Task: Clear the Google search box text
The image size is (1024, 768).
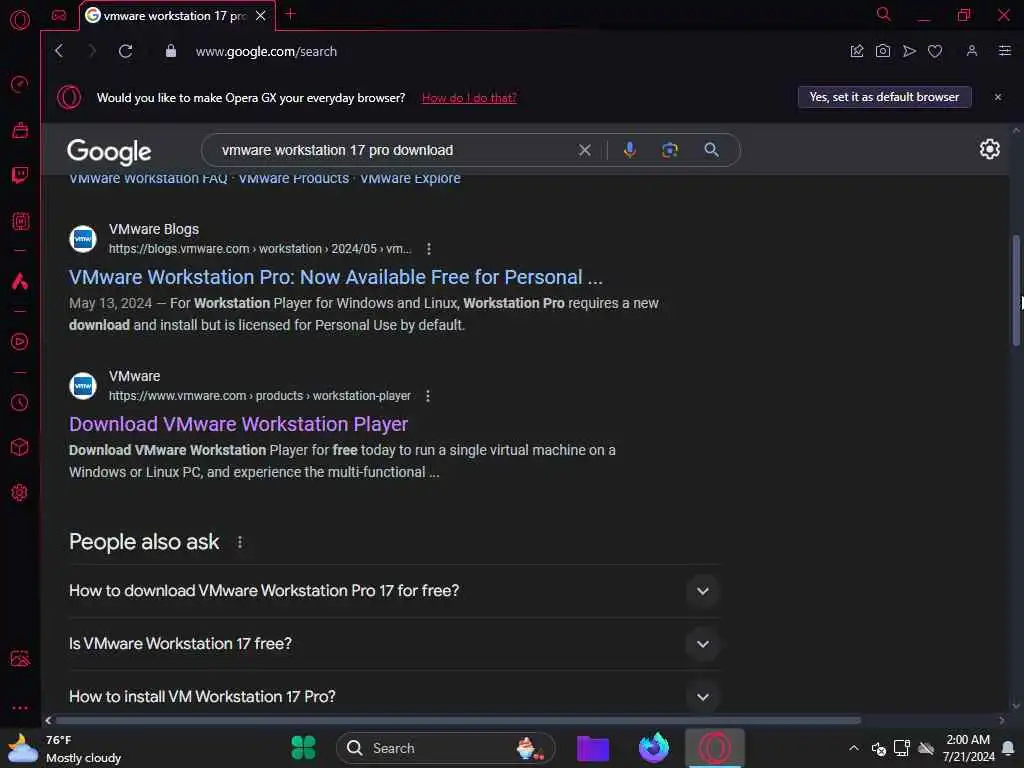Action: point(584,150)
